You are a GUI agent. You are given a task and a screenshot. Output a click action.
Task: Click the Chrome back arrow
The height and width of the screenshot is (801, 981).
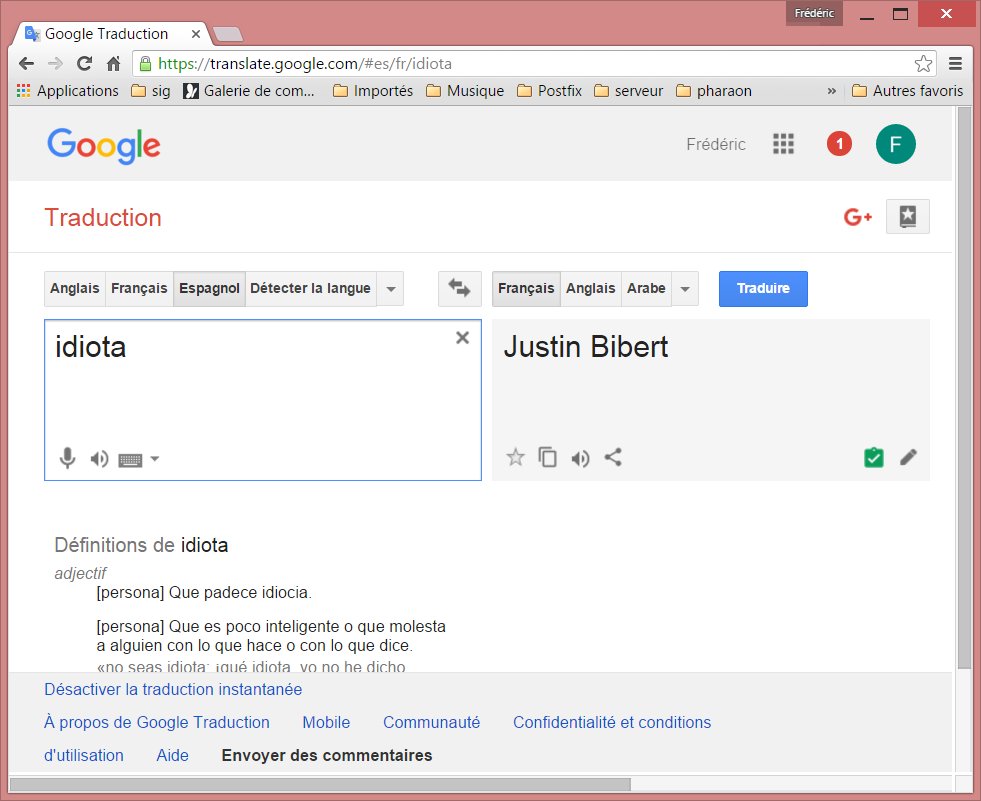26,63
